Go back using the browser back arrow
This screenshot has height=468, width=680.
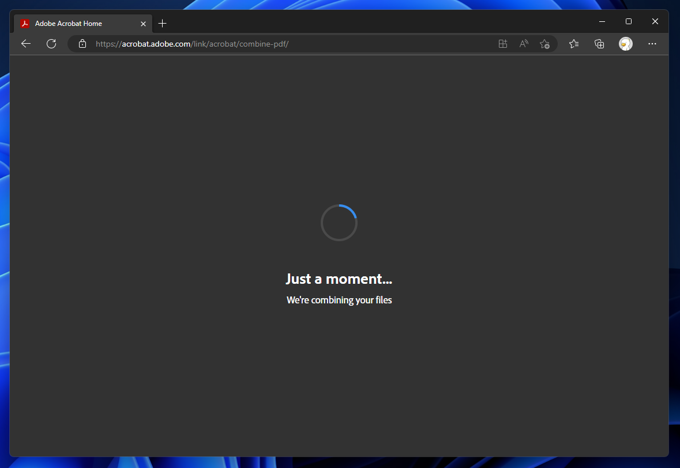[26, 44]
